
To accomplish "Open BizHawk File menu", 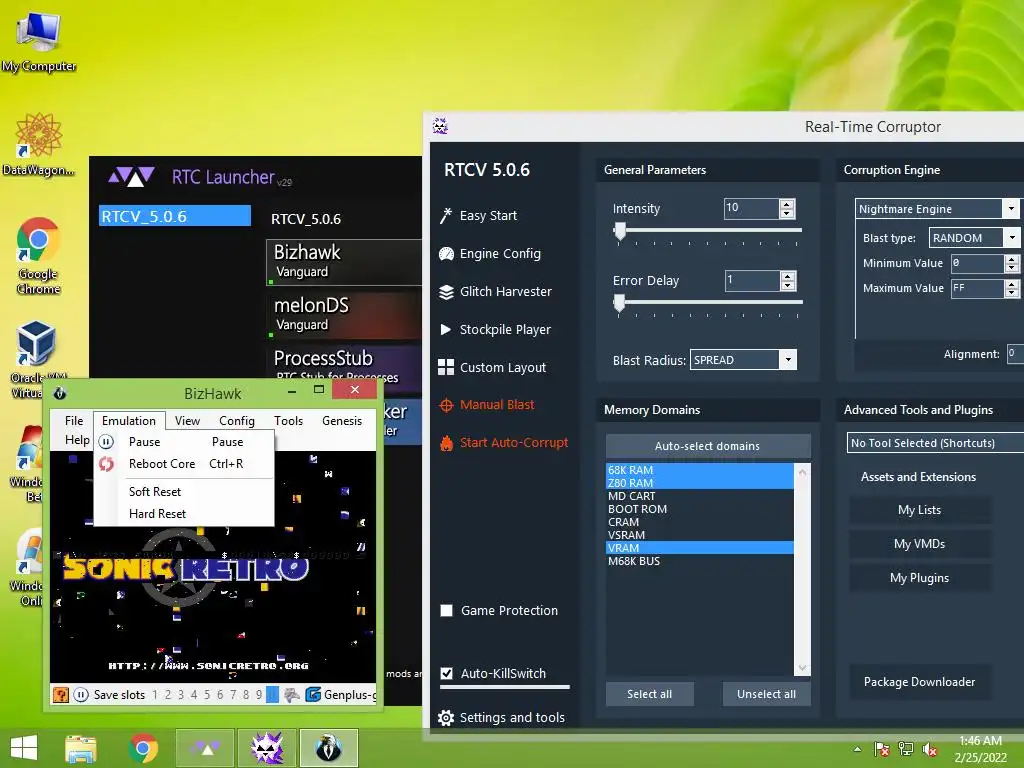I will click(x=74, y=421).
